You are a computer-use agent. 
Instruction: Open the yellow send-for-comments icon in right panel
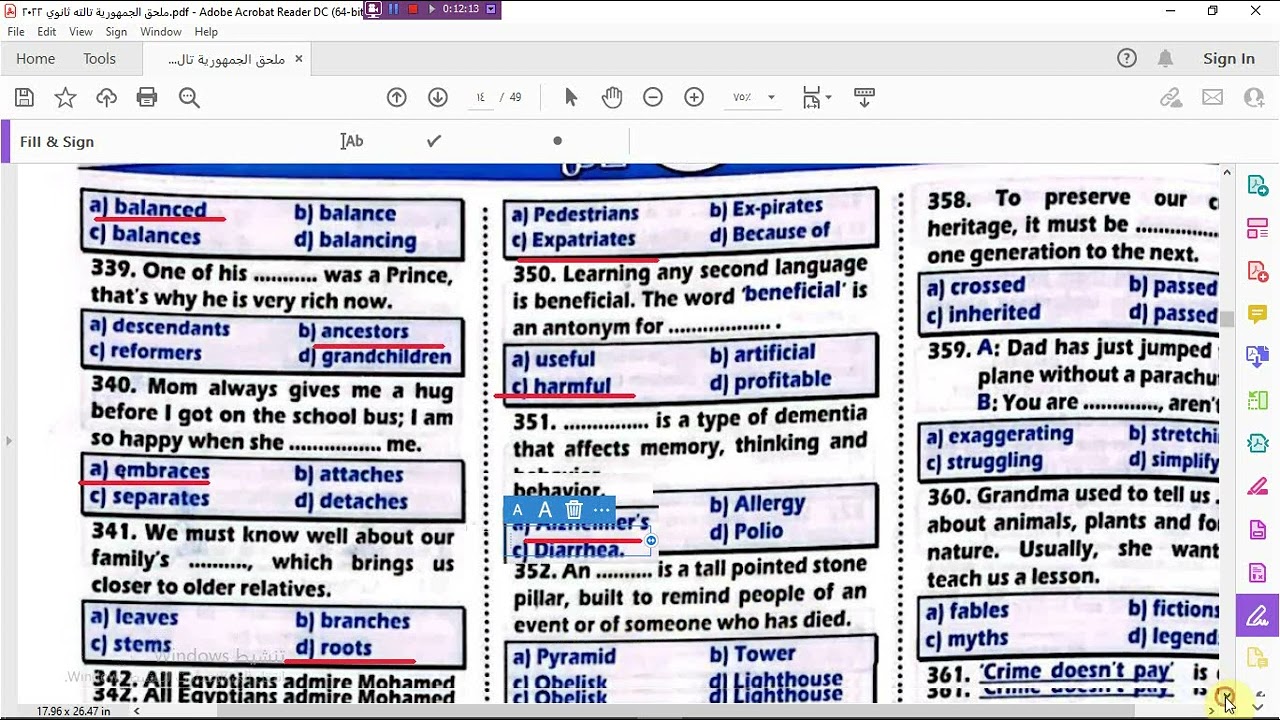click(1257, 657)
